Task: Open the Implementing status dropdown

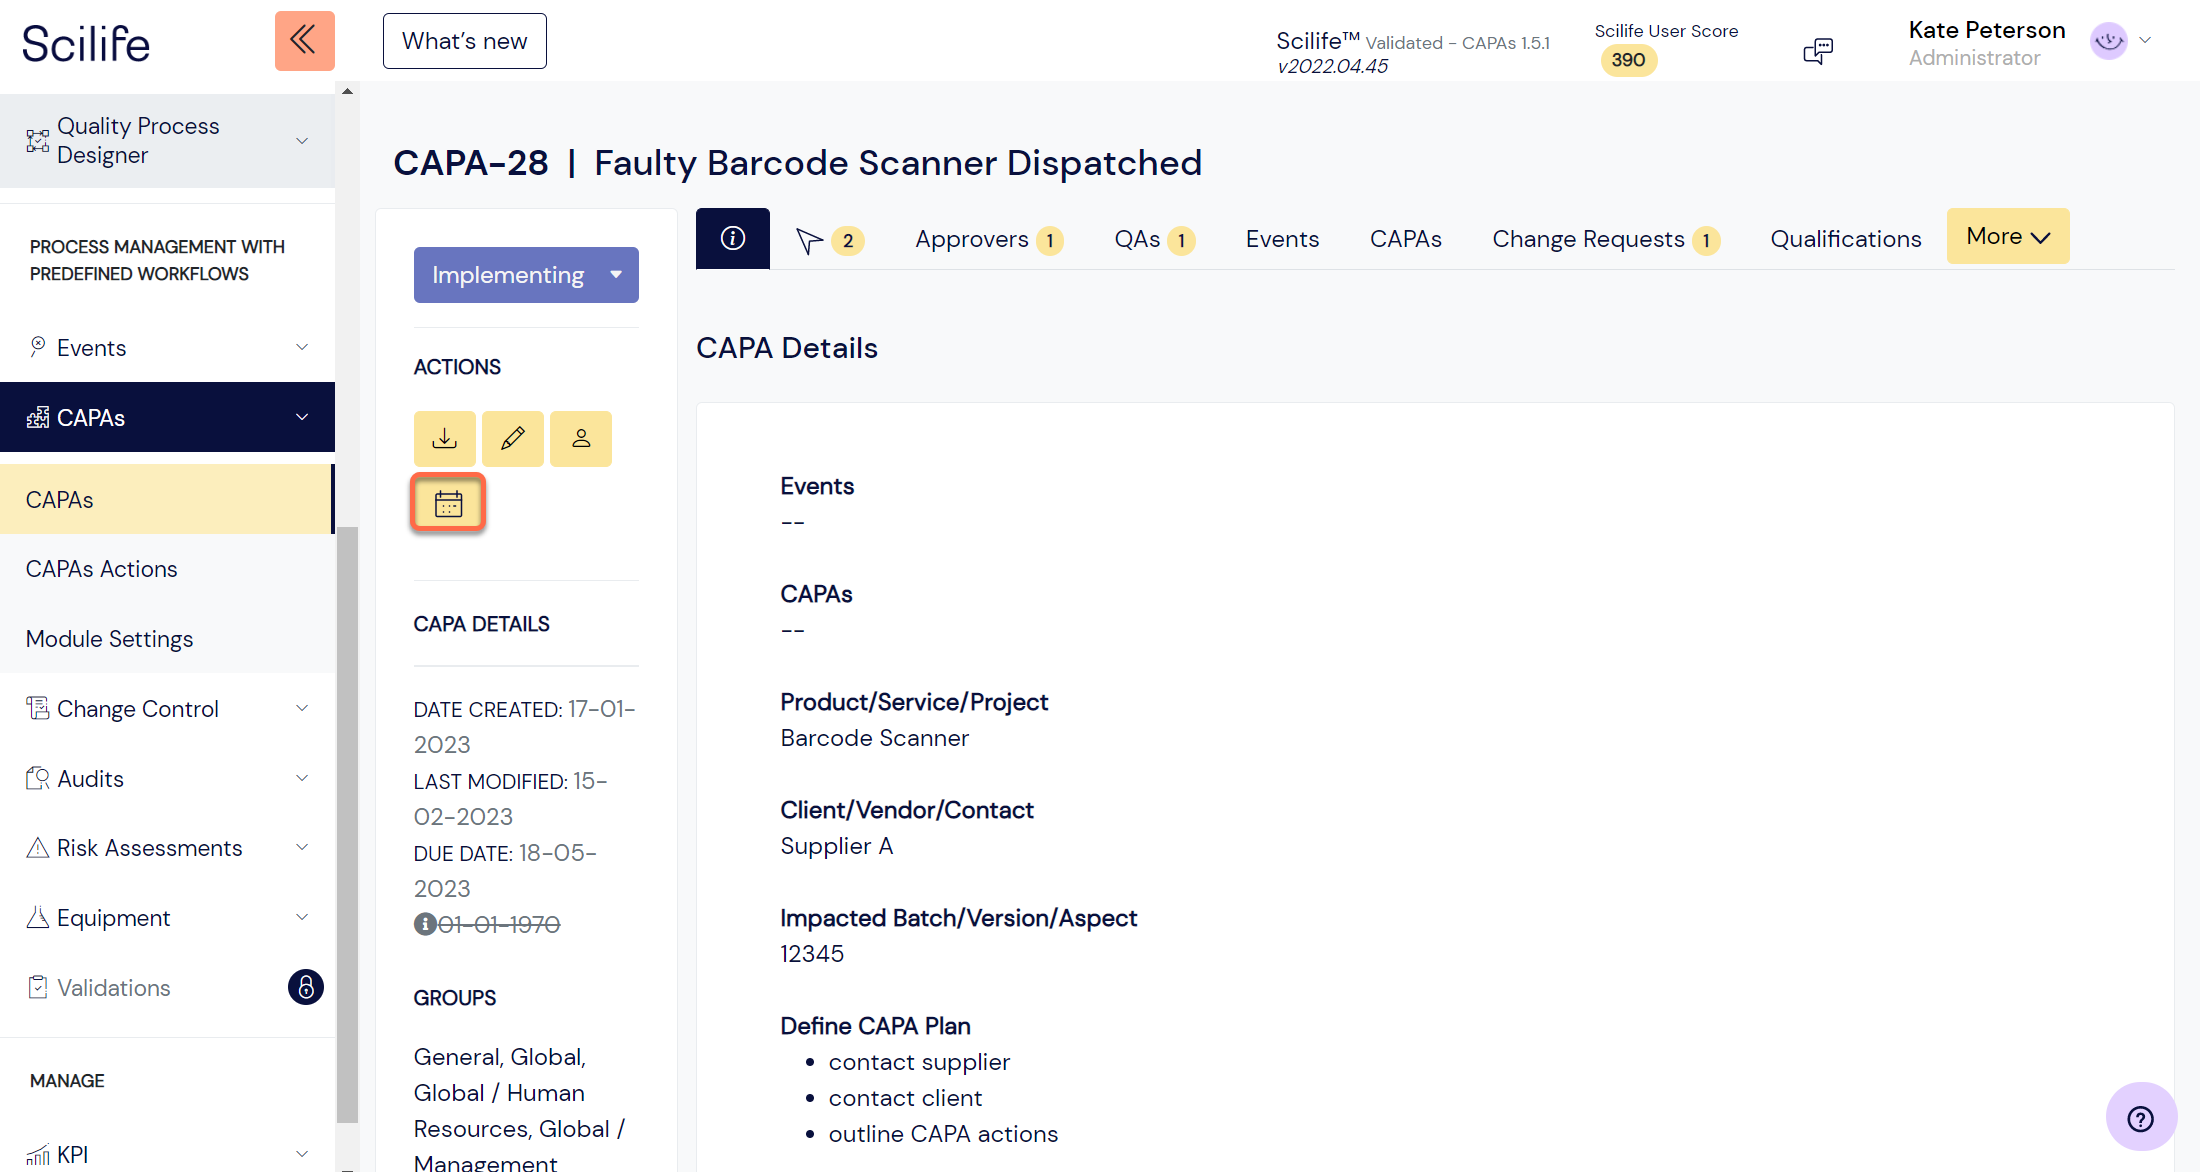Action: pos(526,275)
